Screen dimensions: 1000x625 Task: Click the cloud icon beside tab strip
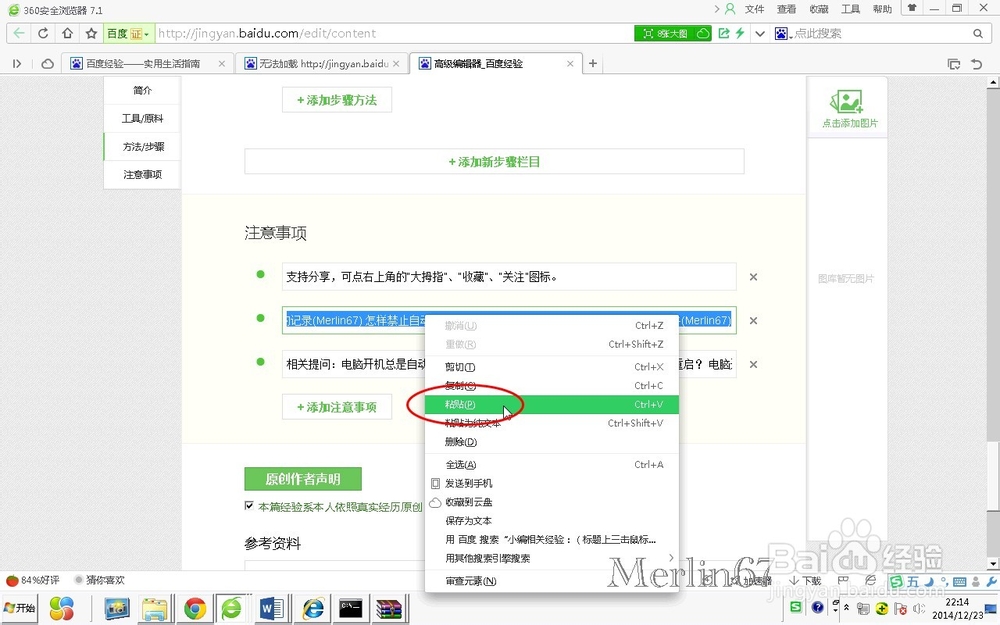[47, 64]
